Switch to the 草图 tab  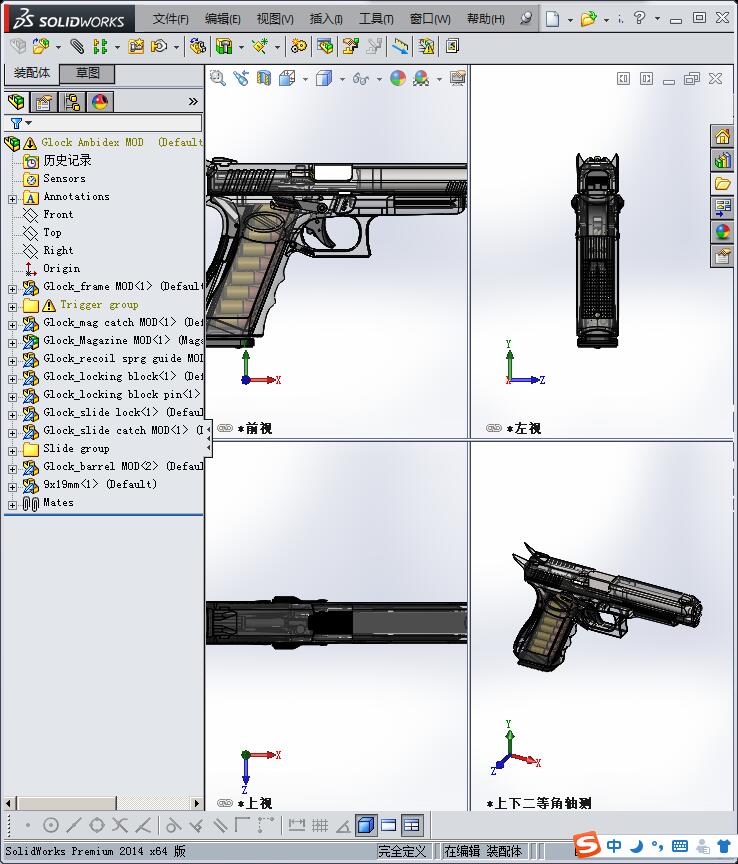coord(87,73)
